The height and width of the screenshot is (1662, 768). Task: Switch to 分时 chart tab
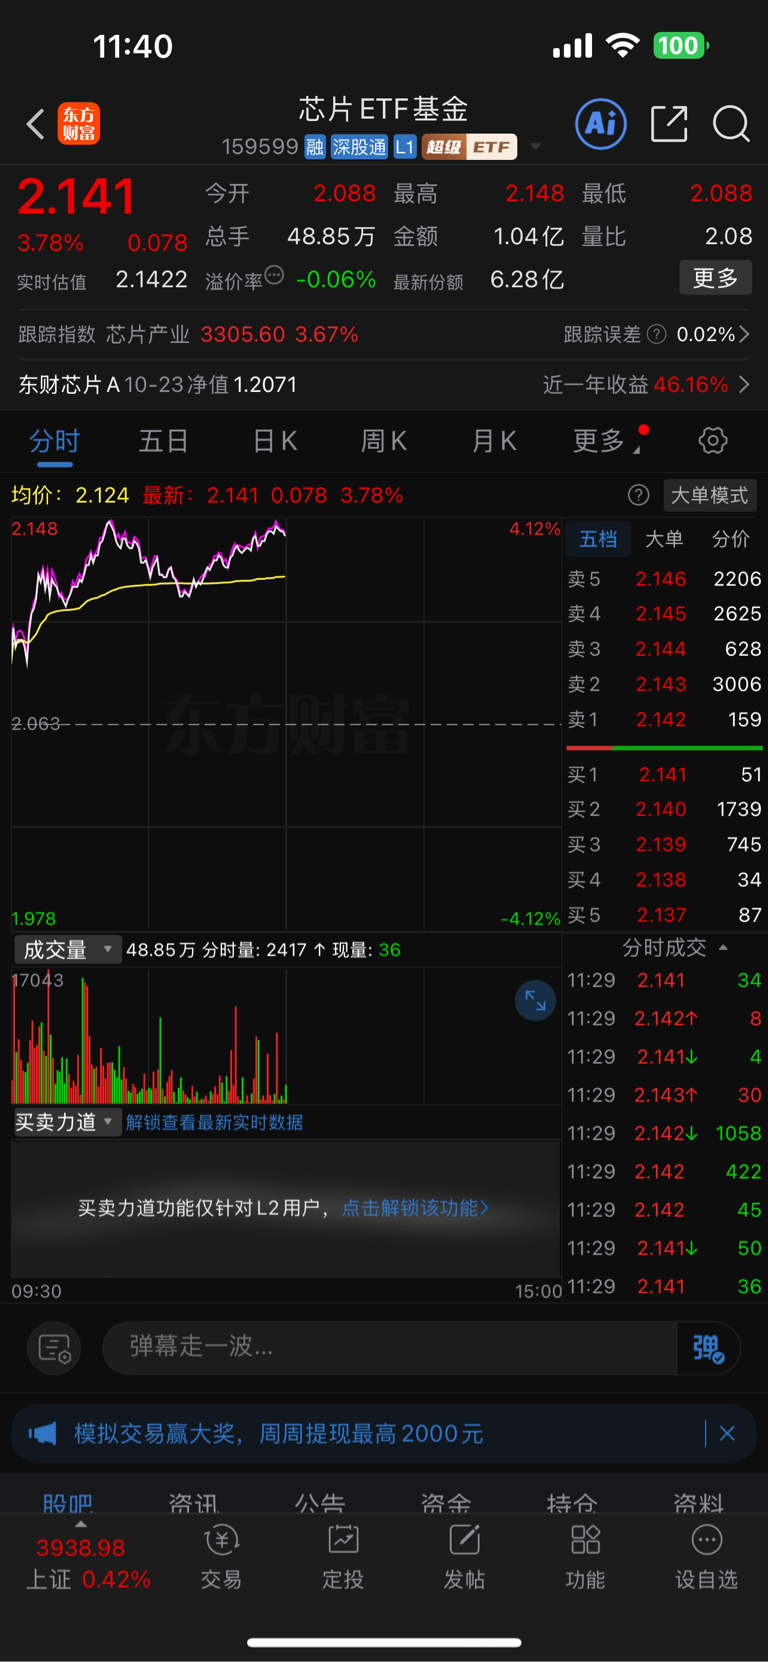coord(54,440)
